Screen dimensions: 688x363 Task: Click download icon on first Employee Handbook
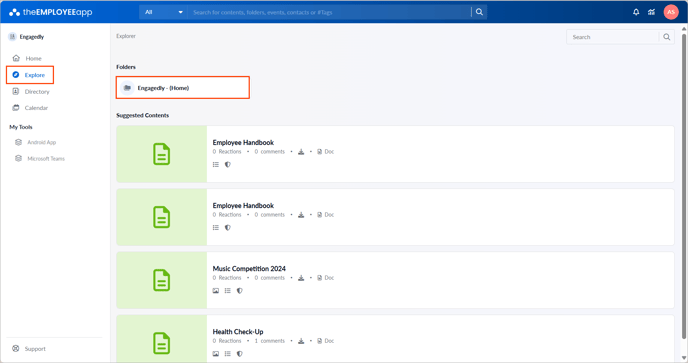301,152
